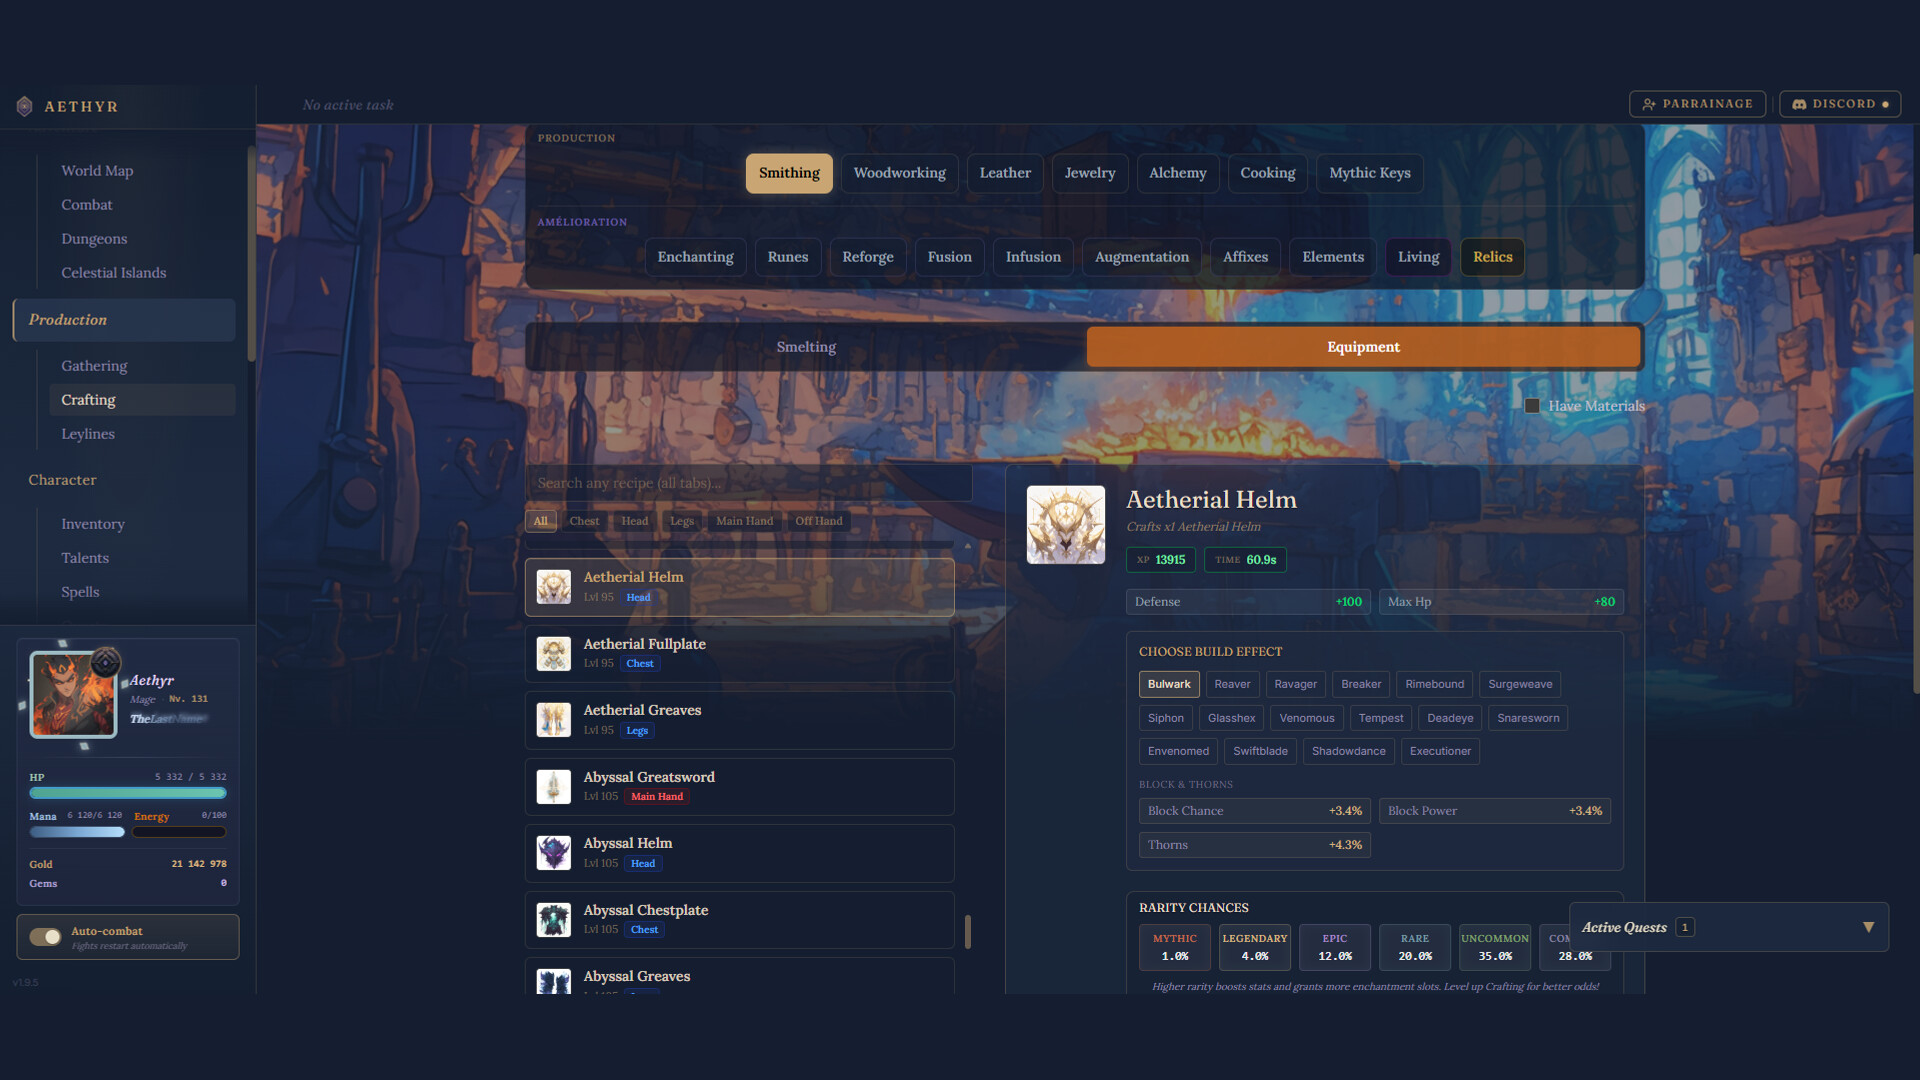The width and height of the screenshot is (1920, 1080).
Task: Select the Shadowdance build effect
Action: pos(1348,751)
